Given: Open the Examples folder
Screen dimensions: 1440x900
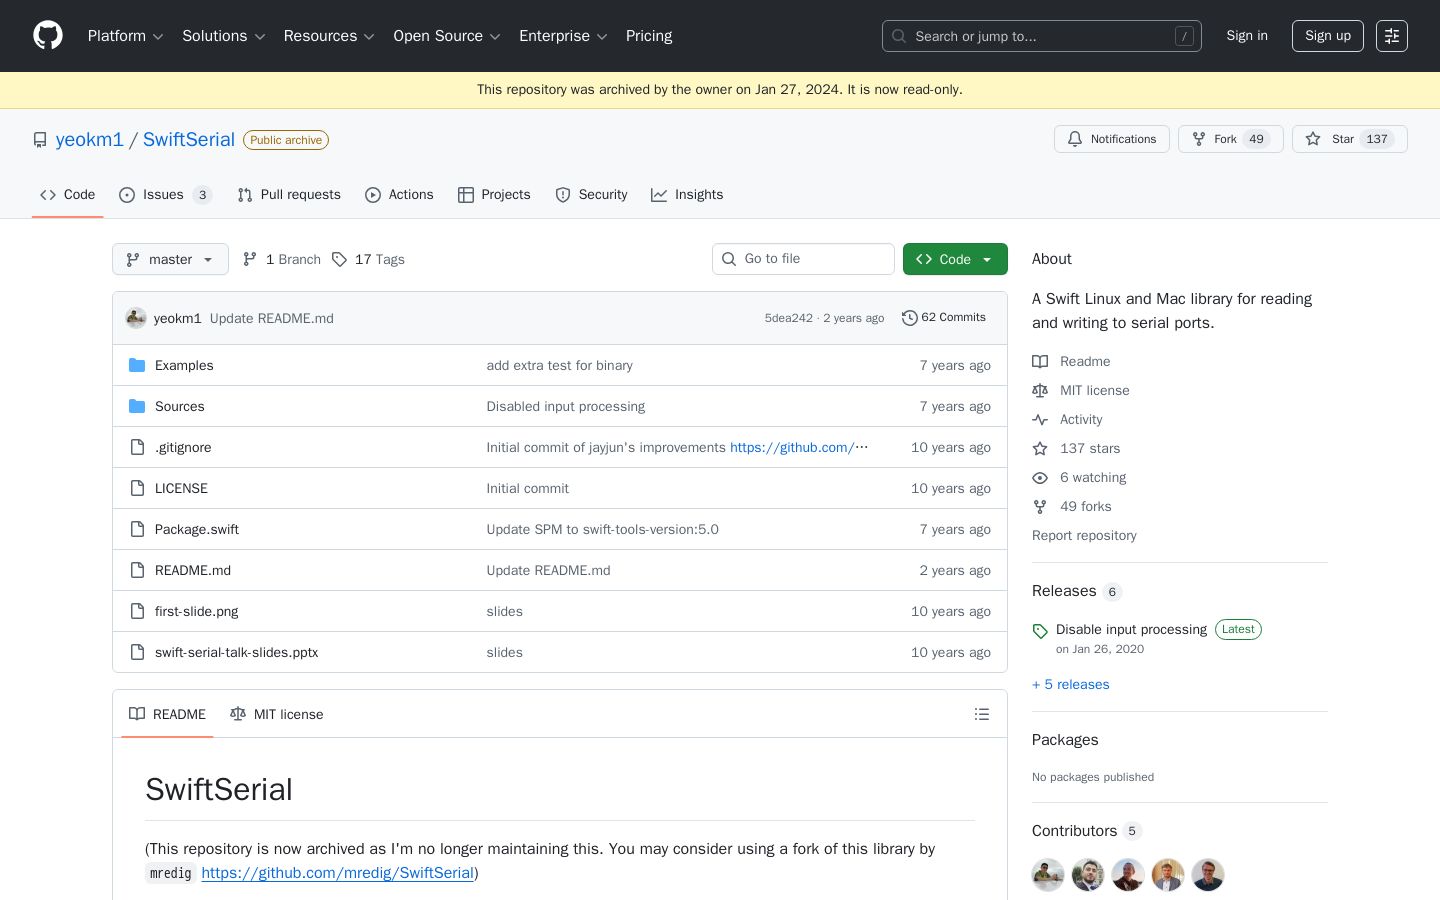Looking at the screenshot, I should [184, 365].
